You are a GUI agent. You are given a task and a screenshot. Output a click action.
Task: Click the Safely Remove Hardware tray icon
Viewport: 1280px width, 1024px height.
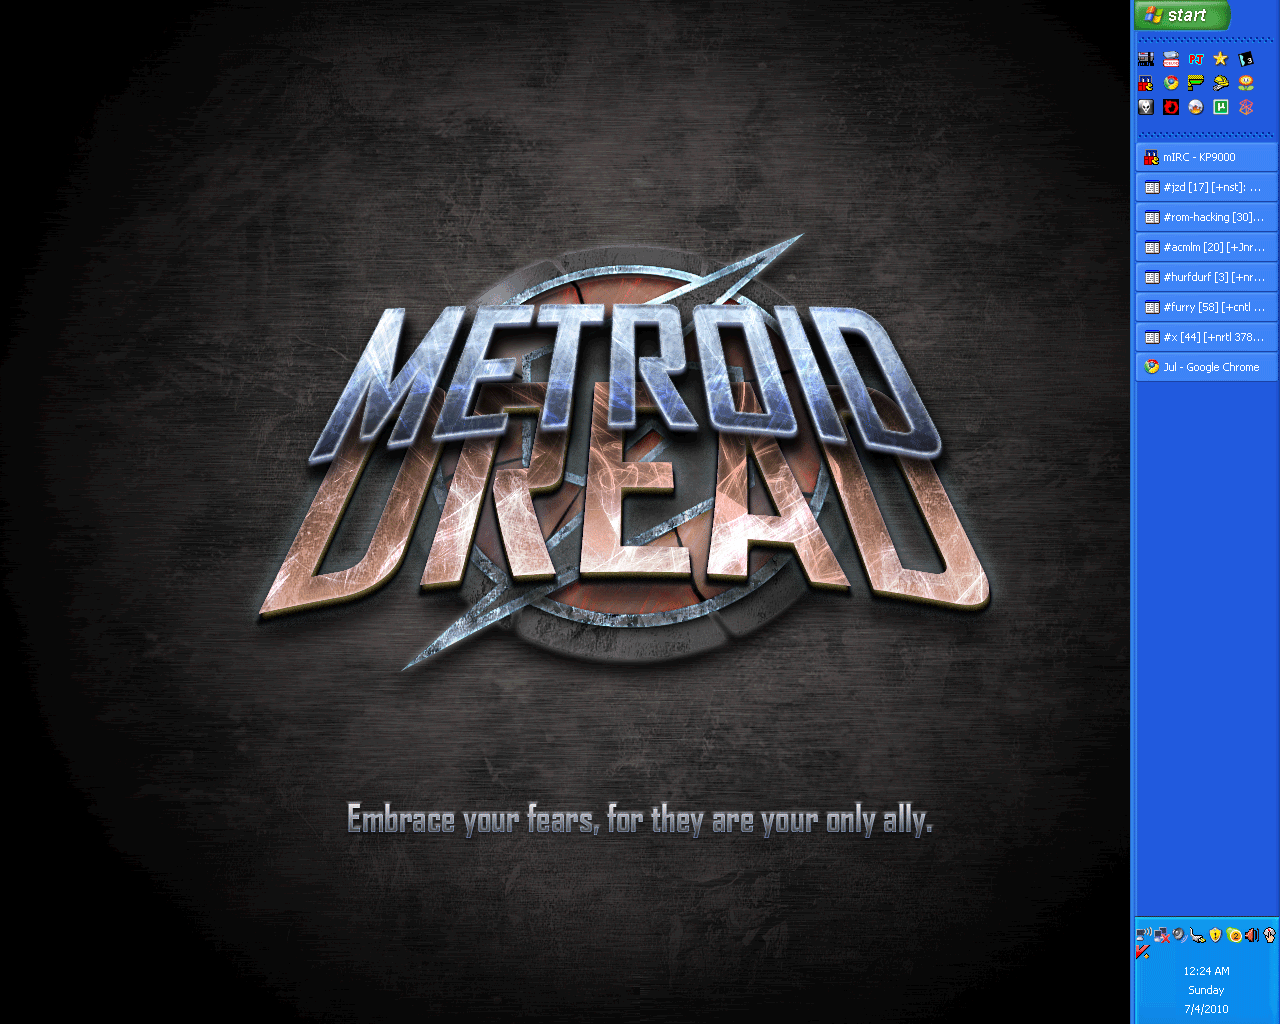(x=1197, y=935)
